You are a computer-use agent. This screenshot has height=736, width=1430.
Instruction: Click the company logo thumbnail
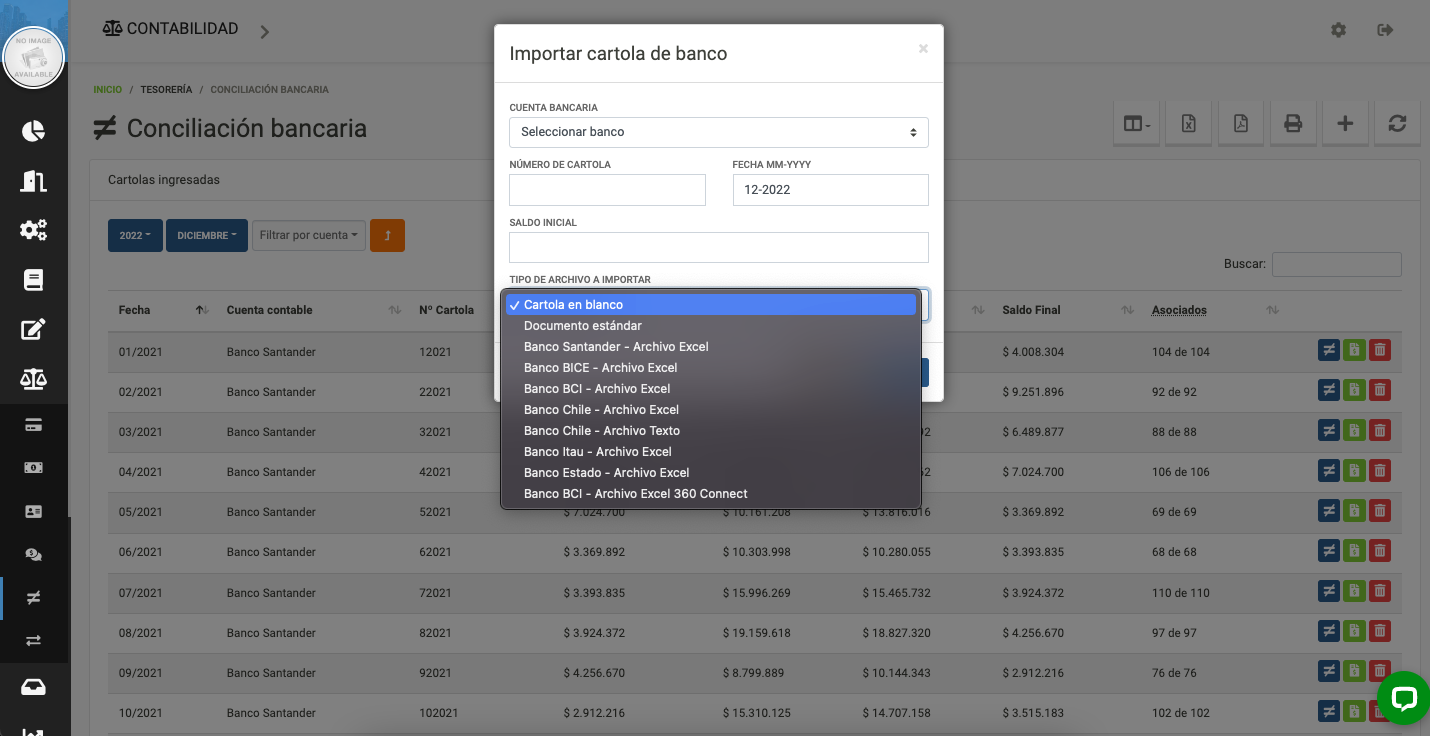pyautogui.click(x=34, y=57)
